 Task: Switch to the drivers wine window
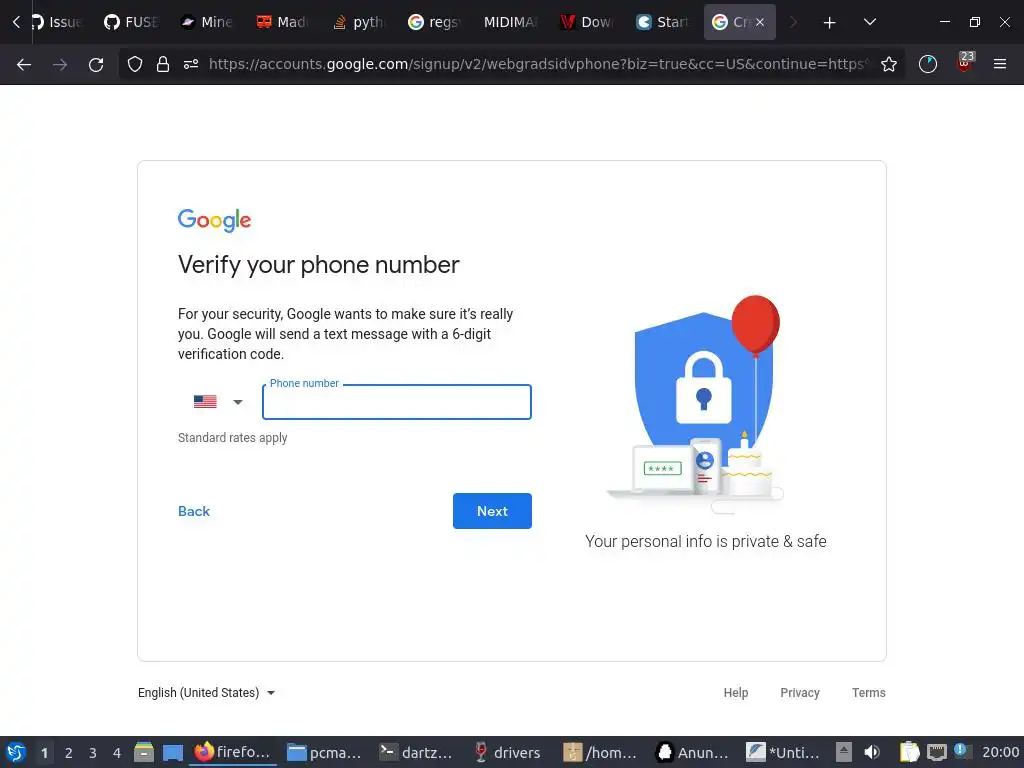pos(508,752)
